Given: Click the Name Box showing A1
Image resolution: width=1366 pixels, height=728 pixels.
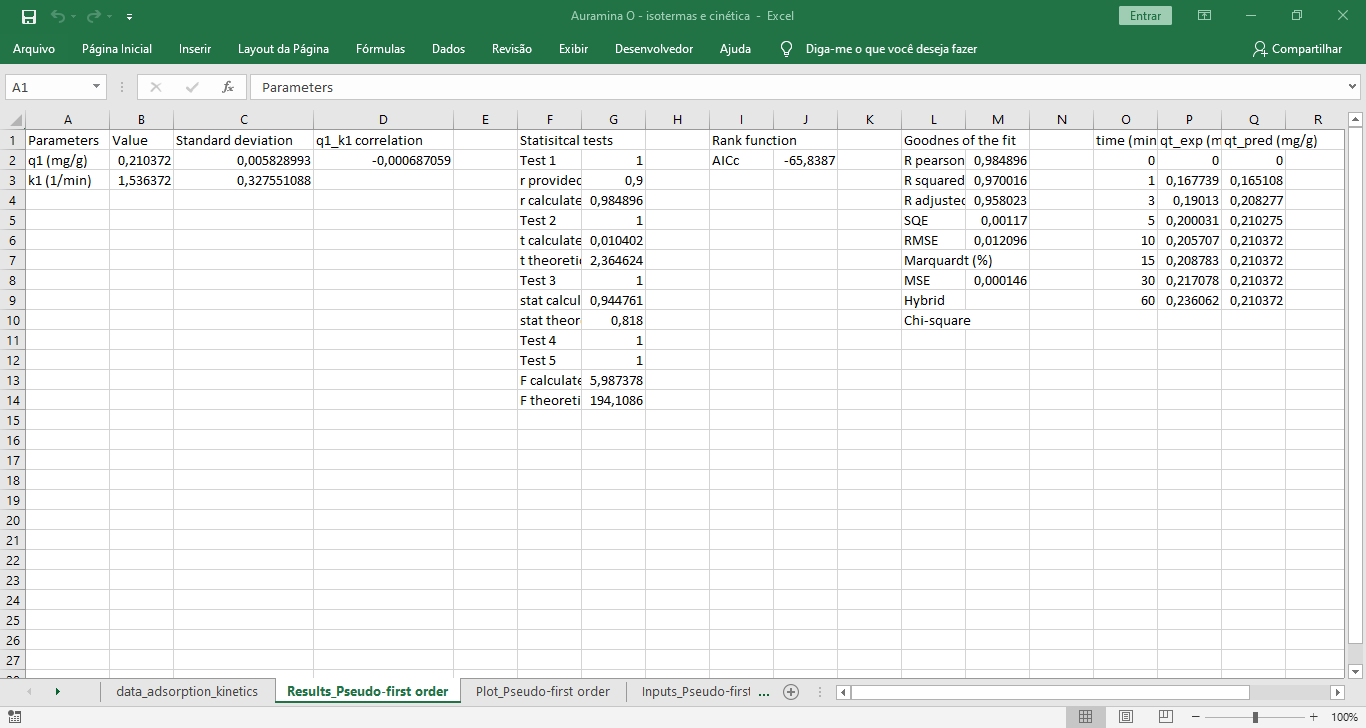Looking at the screenshot, I should click(48, 87).
